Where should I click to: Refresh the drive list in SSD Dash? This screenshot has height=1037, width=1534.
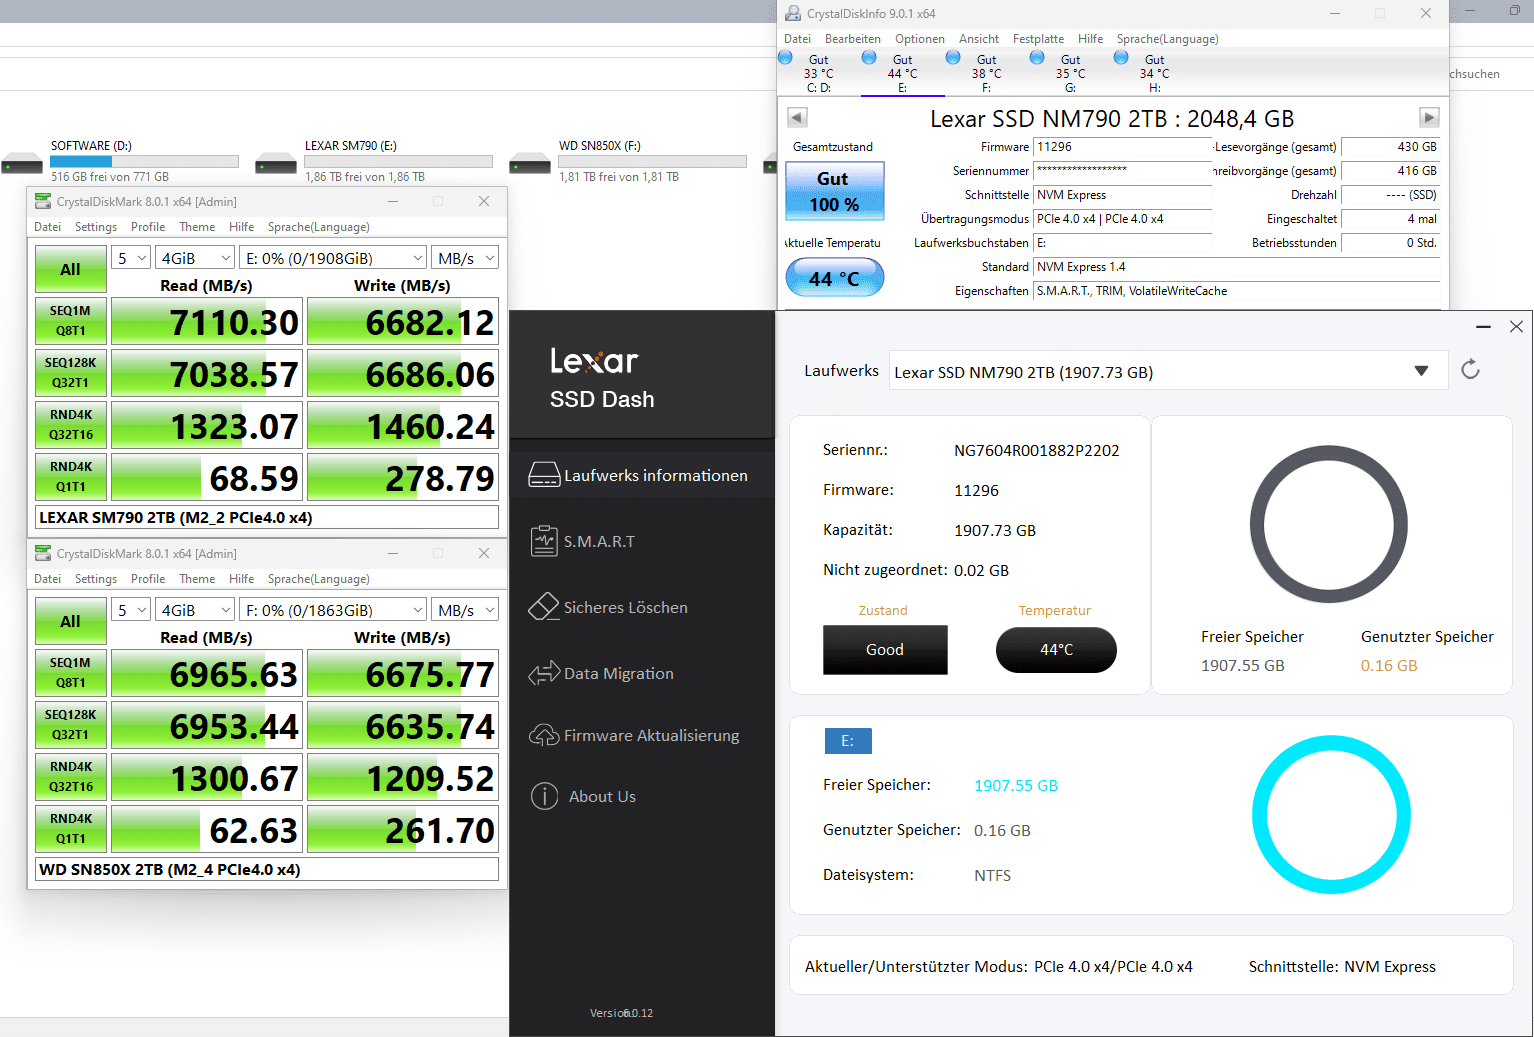[1470, 369]
